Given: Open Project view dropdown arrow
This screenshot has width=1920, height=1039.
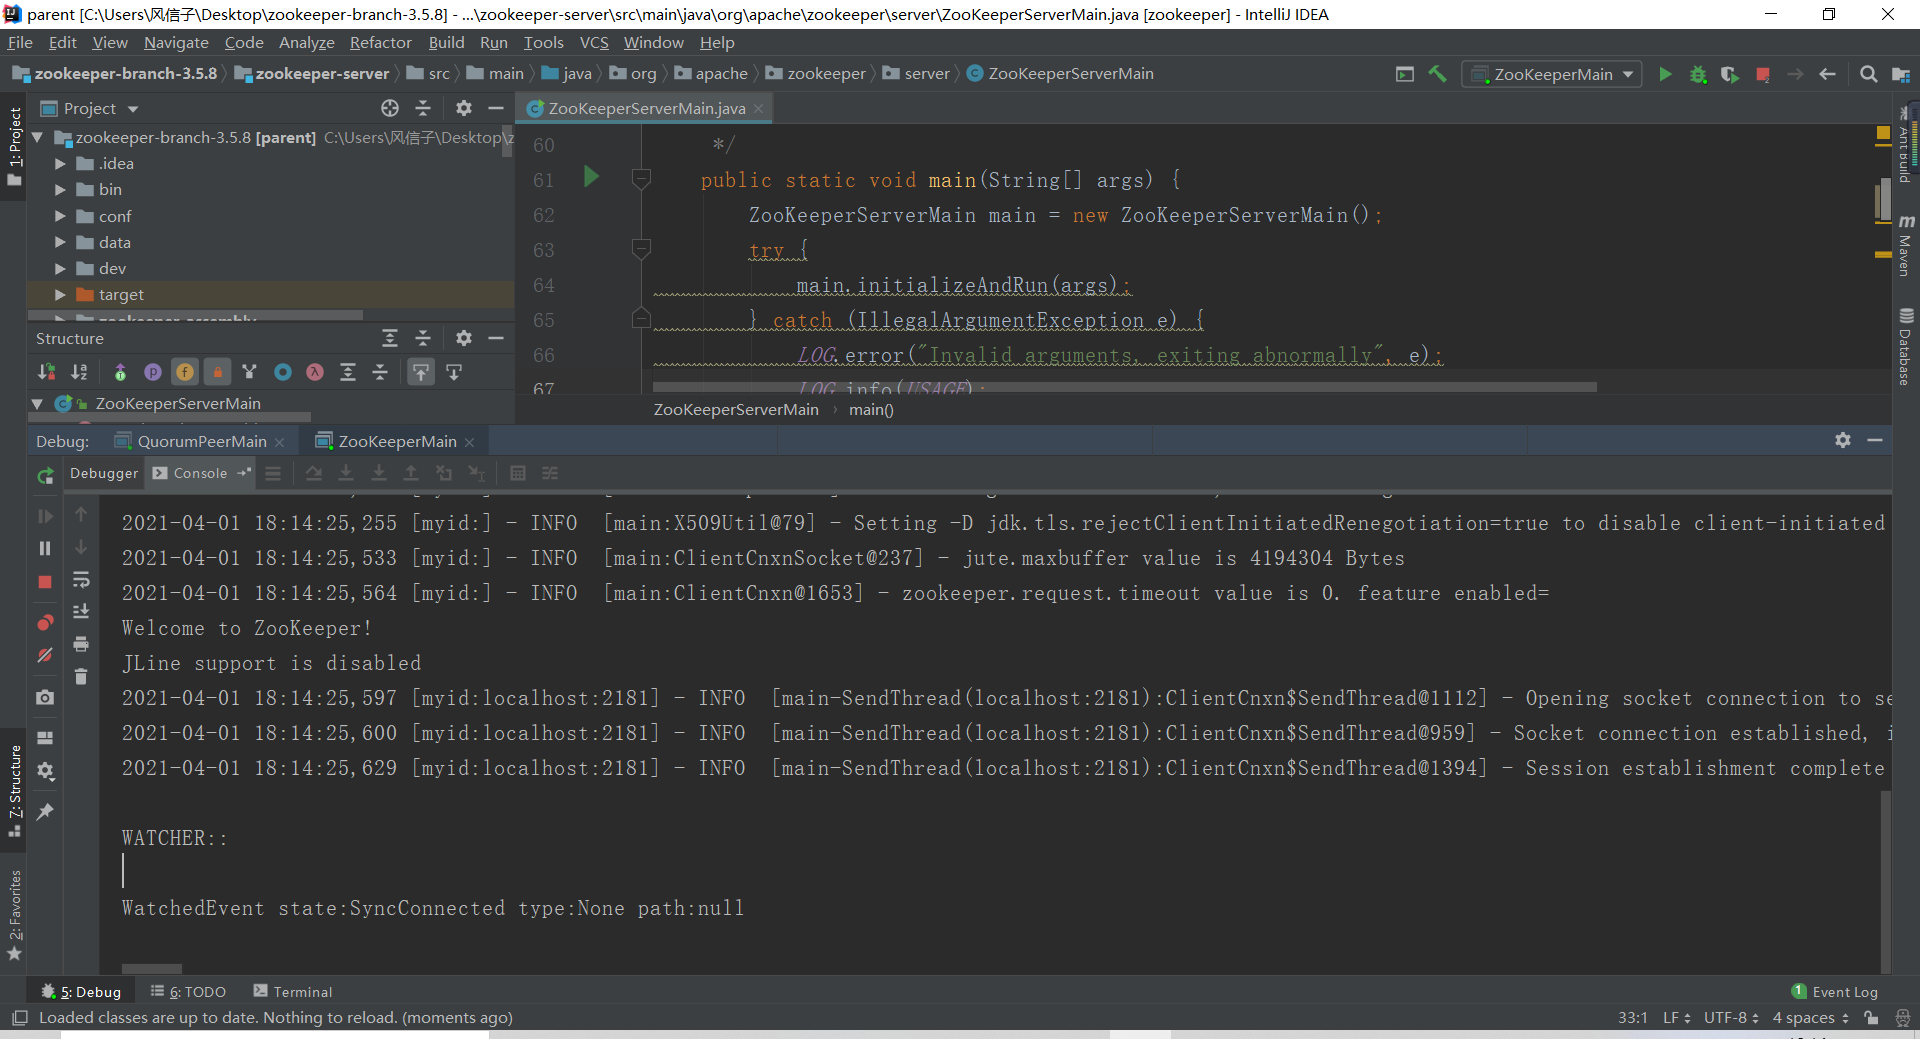Looking at the screenshot, I should pyautogui.click(x=133, y=109).
